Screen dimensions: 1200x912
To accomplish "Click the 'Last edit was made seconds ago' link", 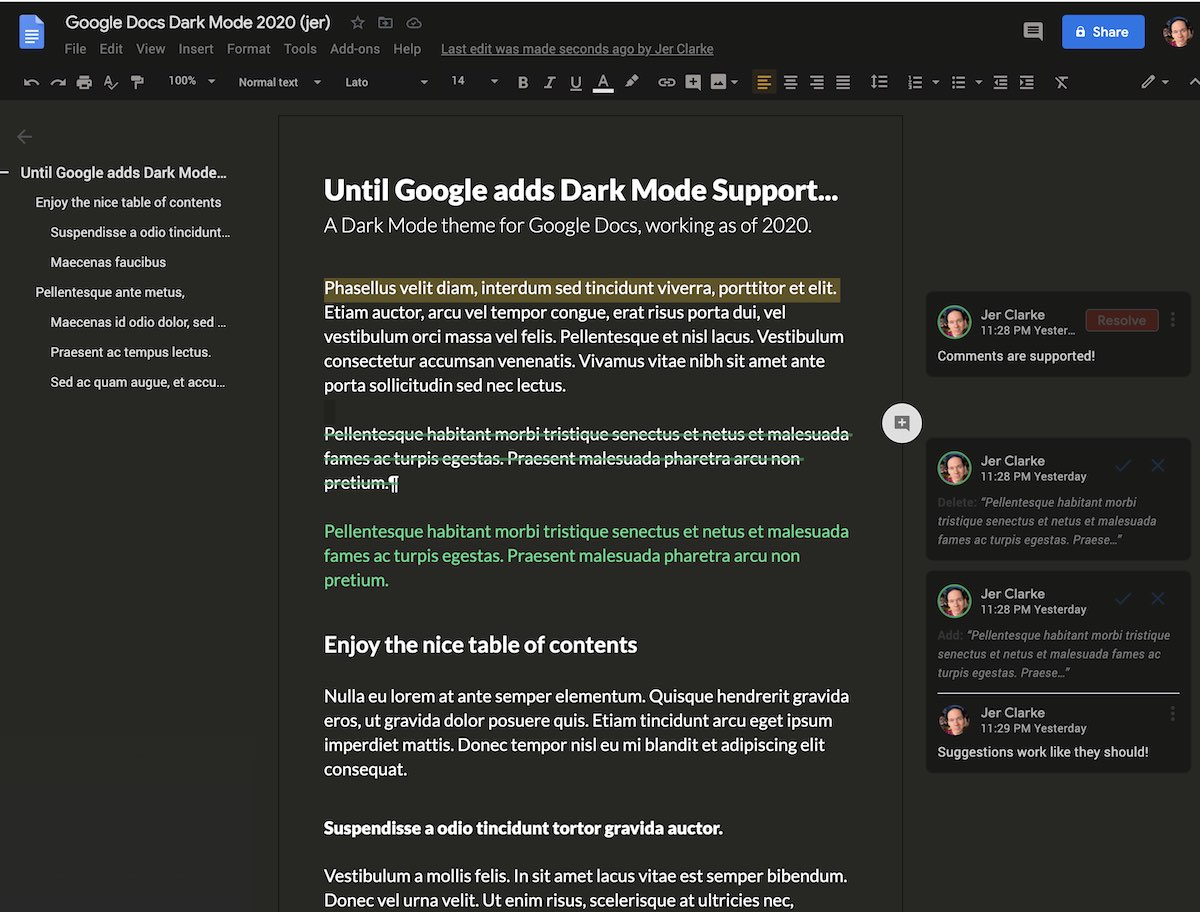I will coord(577,49).
